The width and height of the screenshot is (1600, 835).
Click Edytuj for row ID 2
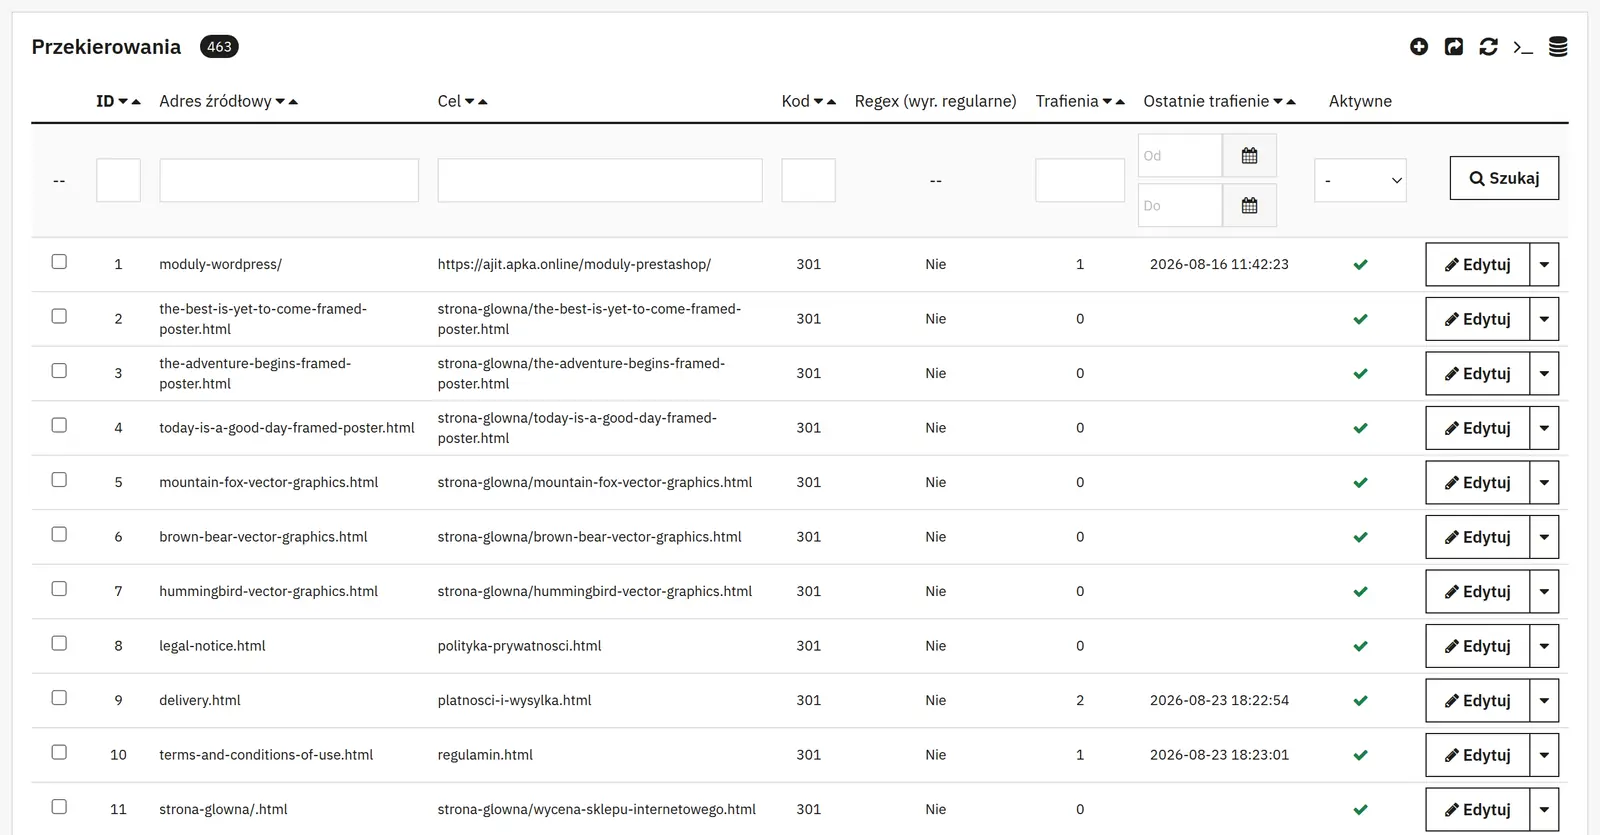point(1477,319)
